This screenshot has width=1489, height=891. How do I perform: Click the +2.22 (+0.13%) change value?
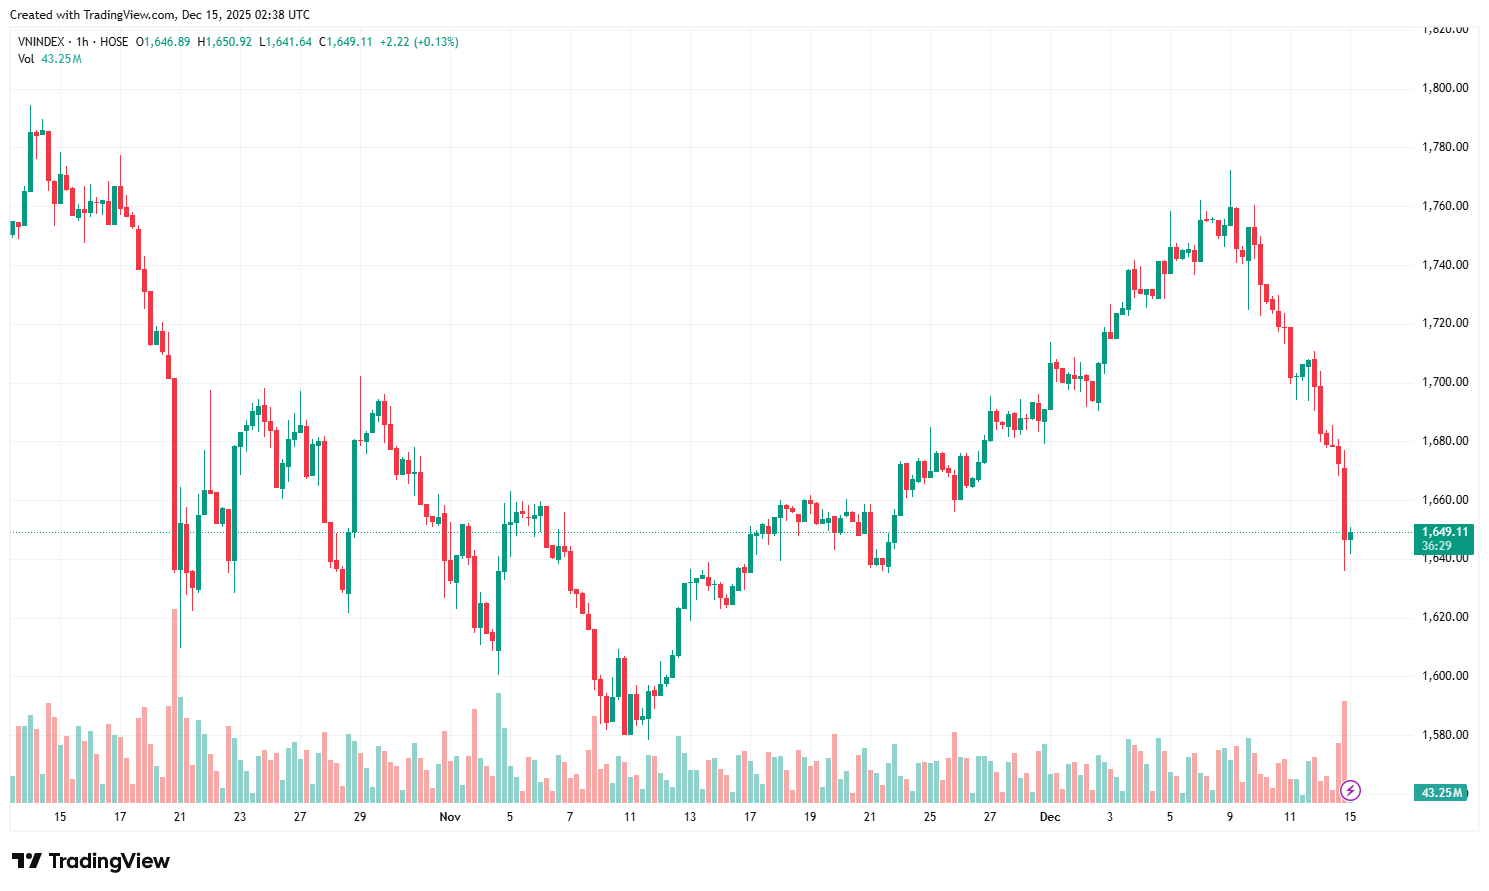pyautogui.click(x=419, y=42)
